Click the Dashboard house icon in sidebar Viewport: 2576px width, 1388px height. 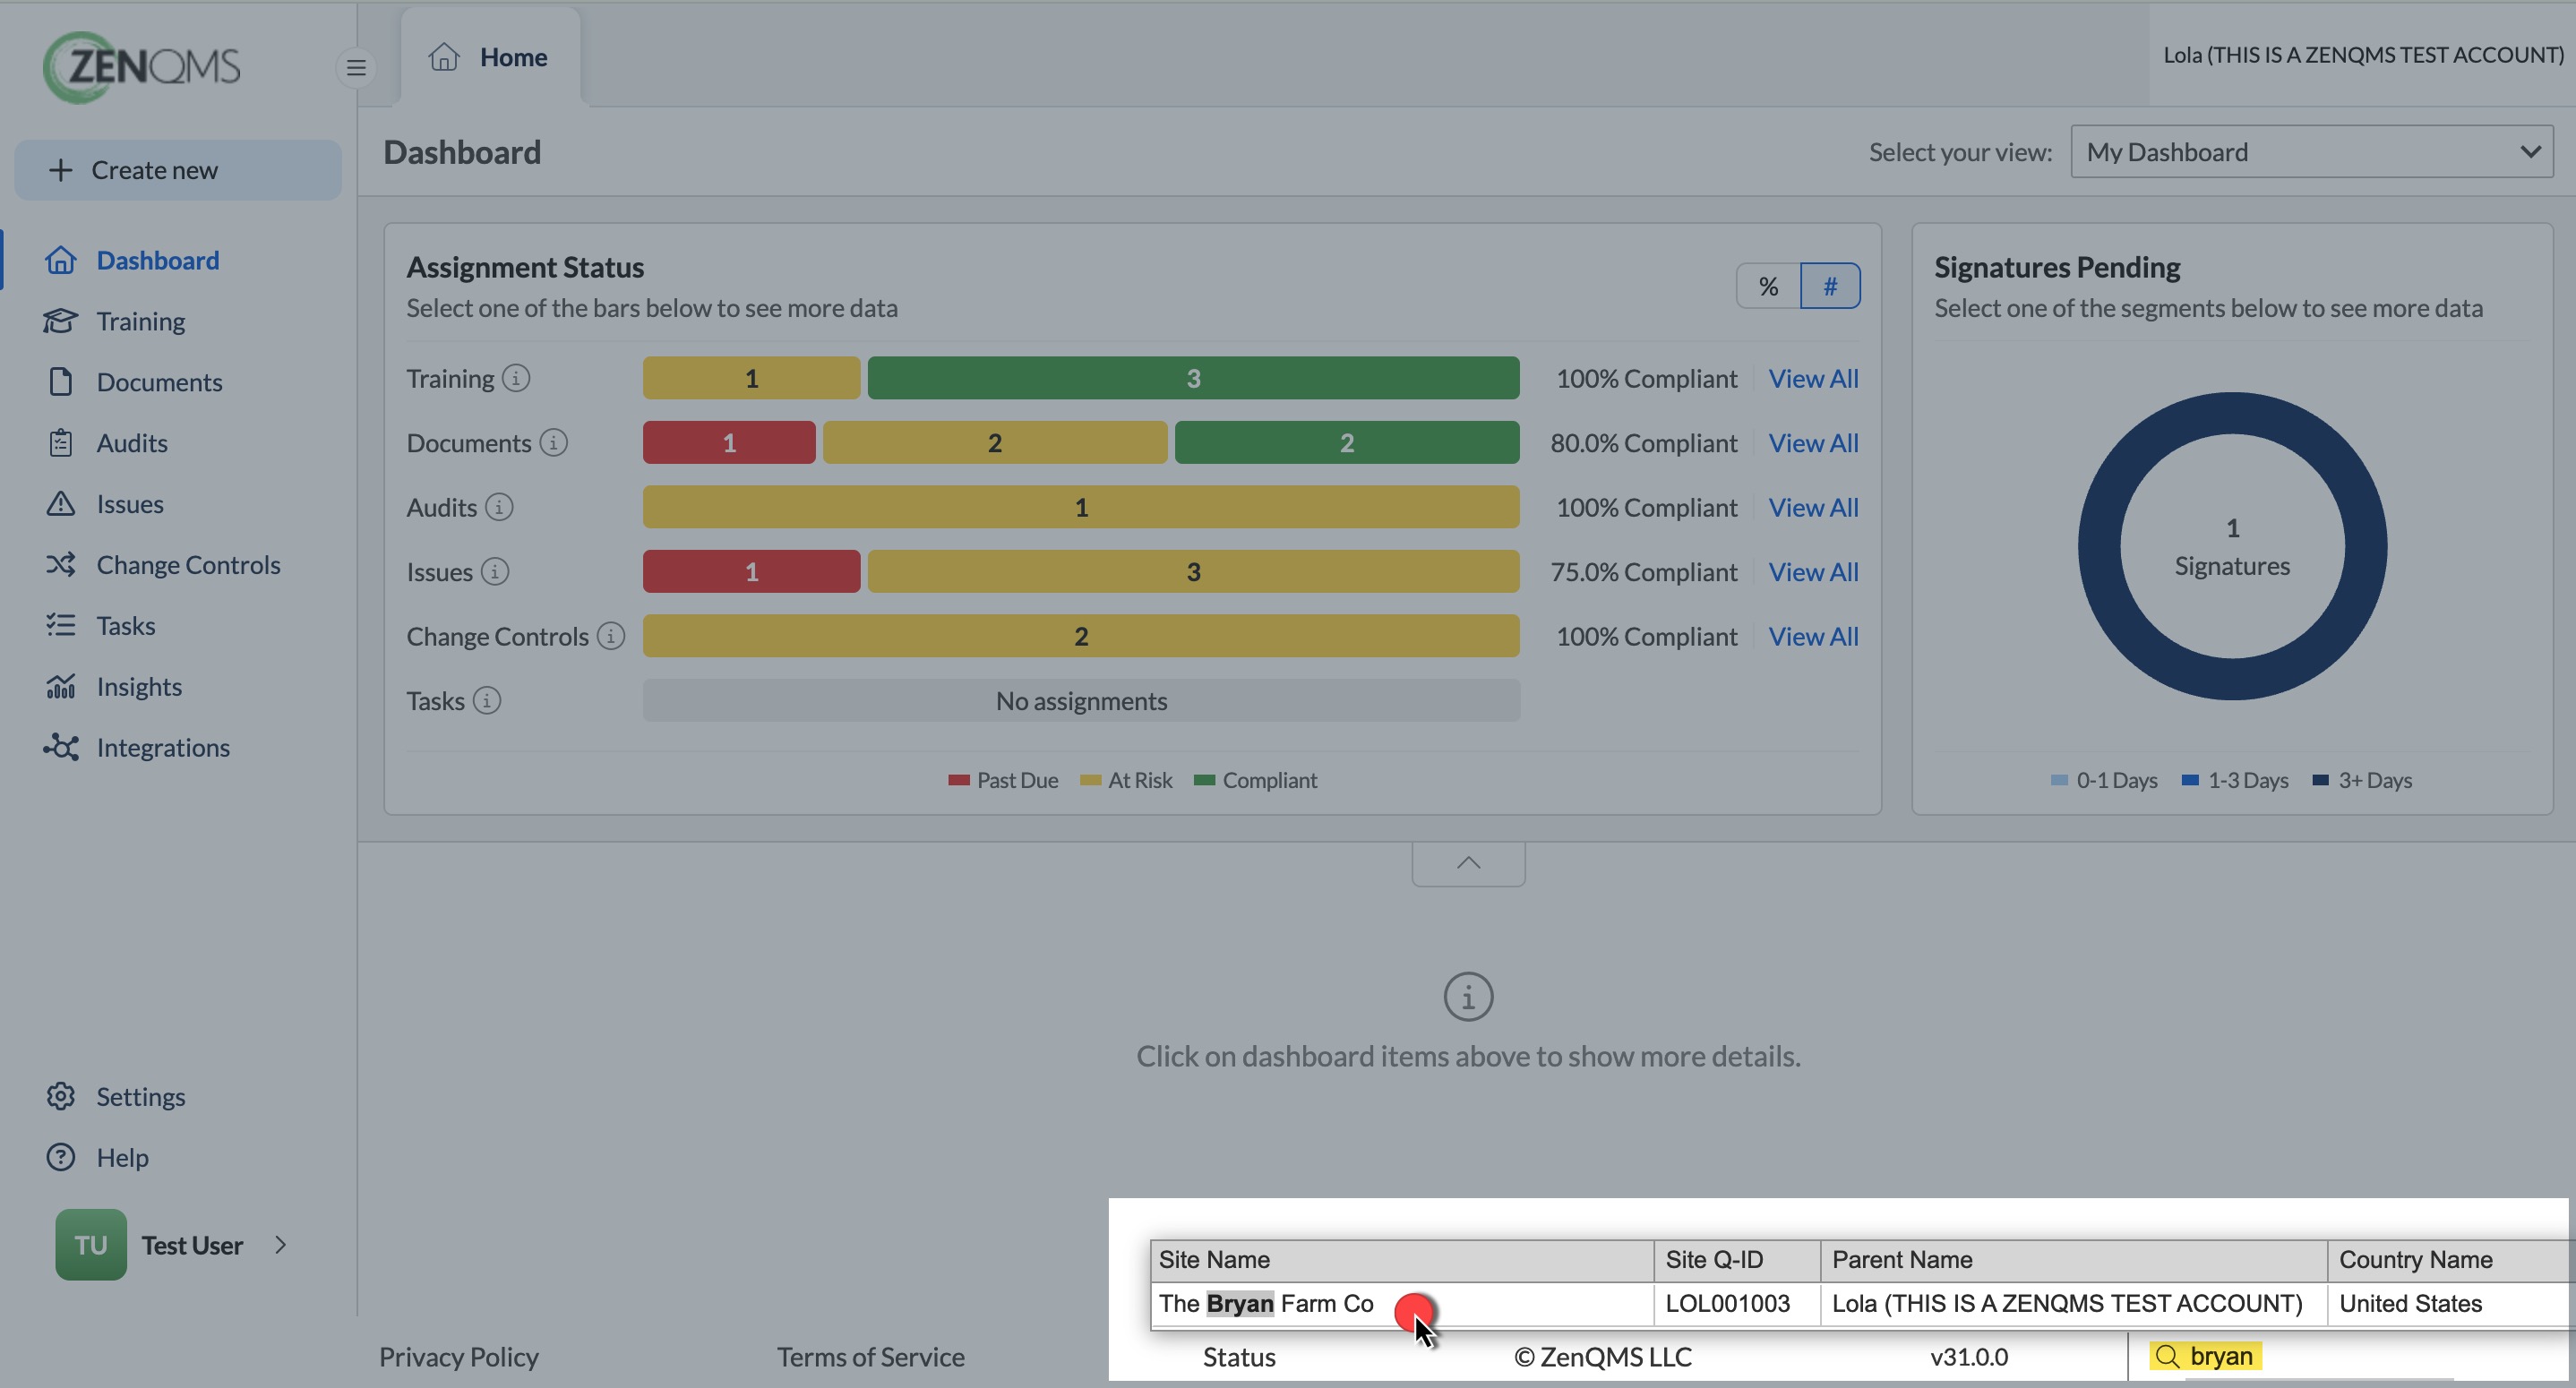[61, 260]
